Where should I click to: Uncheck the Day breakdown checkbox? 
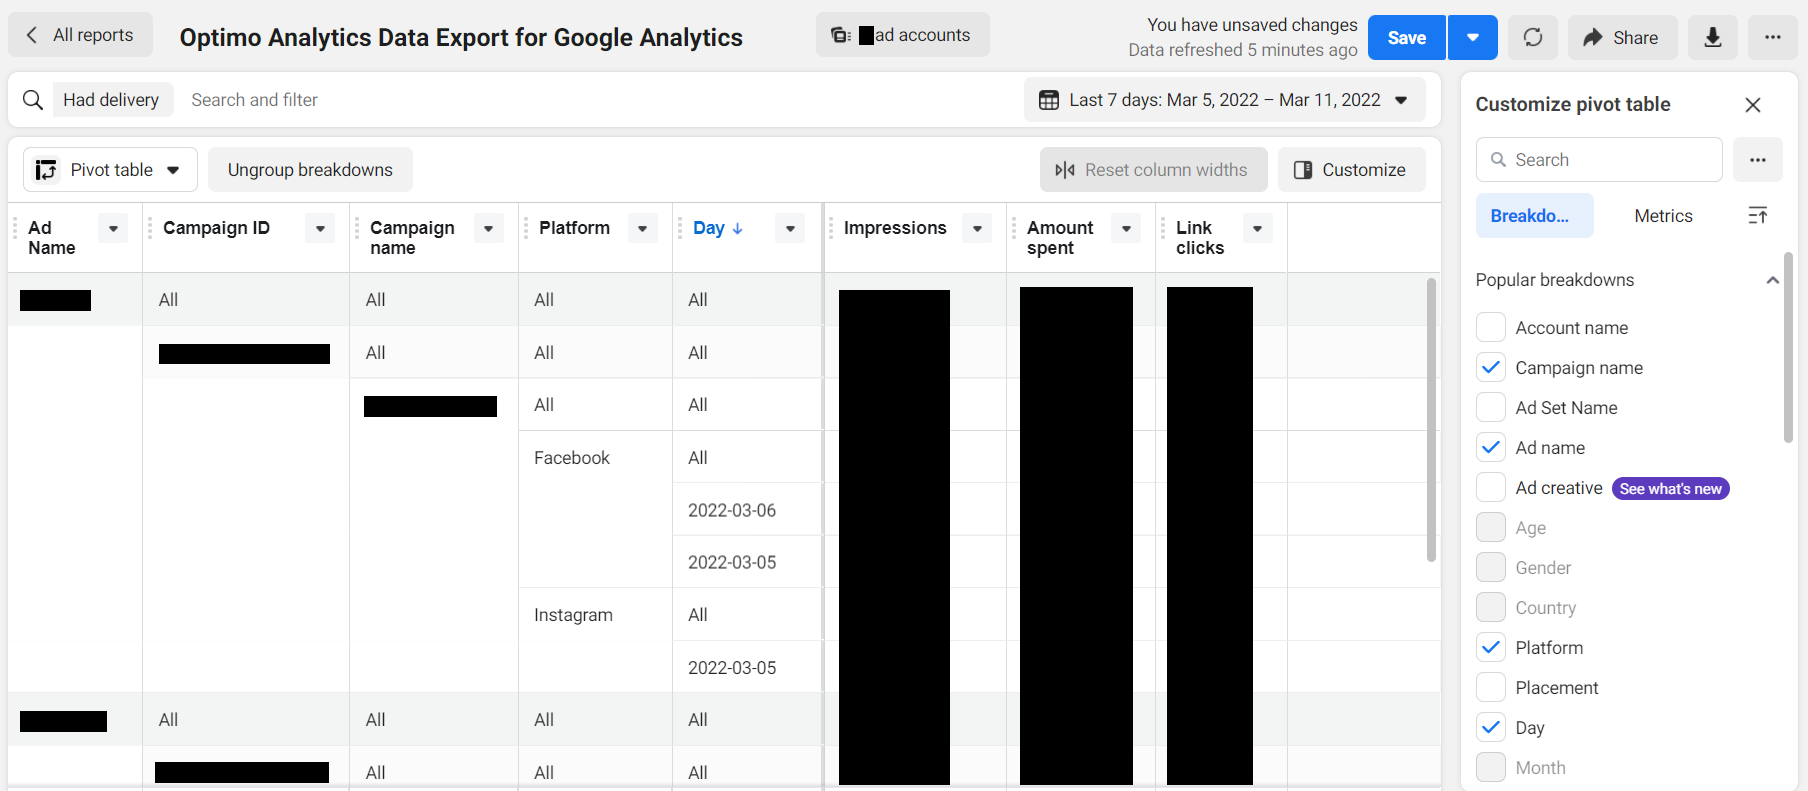click(x=1491, y=728)
